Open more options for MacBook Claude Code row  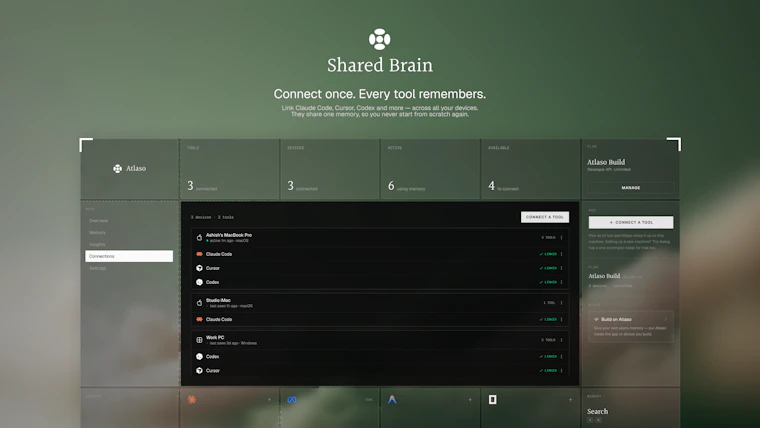[562, 254]
